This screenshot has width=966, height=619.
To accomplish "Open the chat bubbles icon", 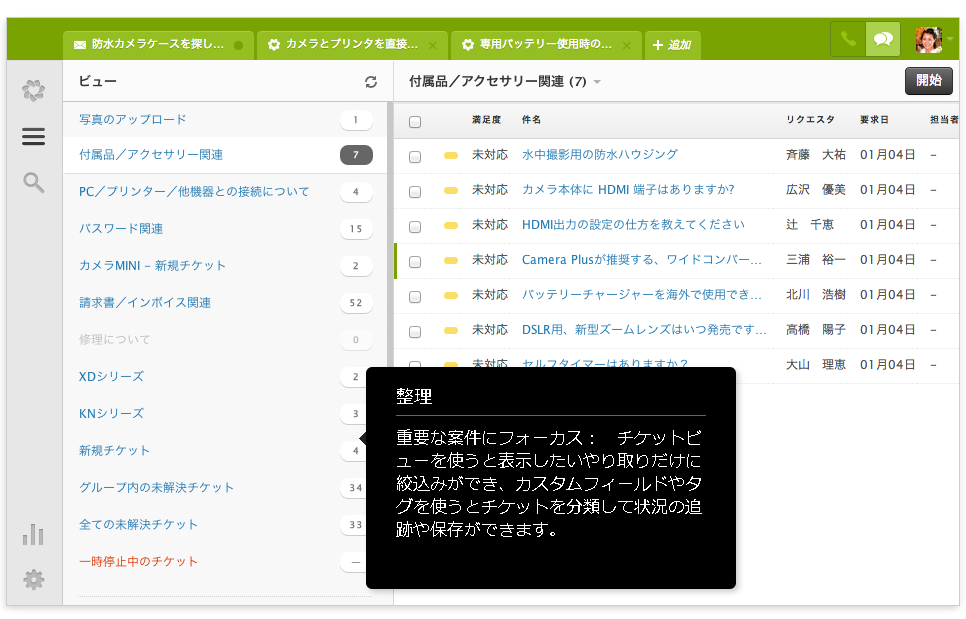I will (883, 39).
